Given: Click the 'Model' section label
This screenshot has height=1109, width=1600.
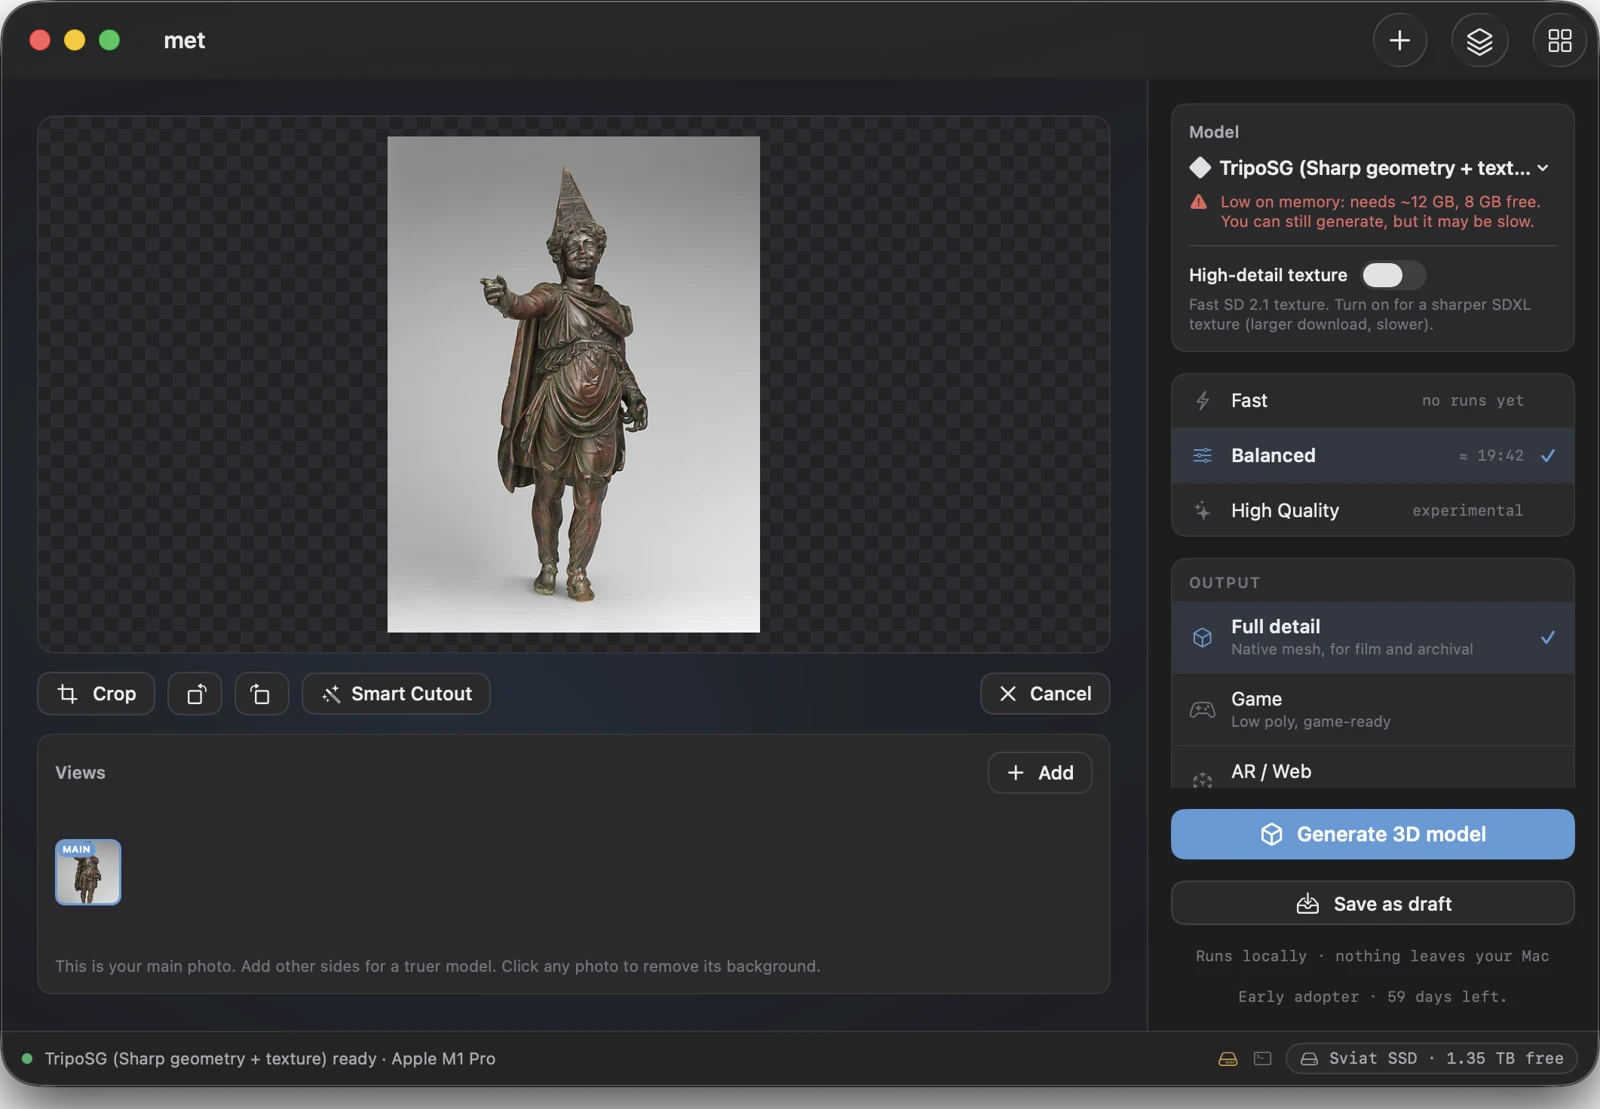Looking at the screenshot, I should [x=1214, y=132].
